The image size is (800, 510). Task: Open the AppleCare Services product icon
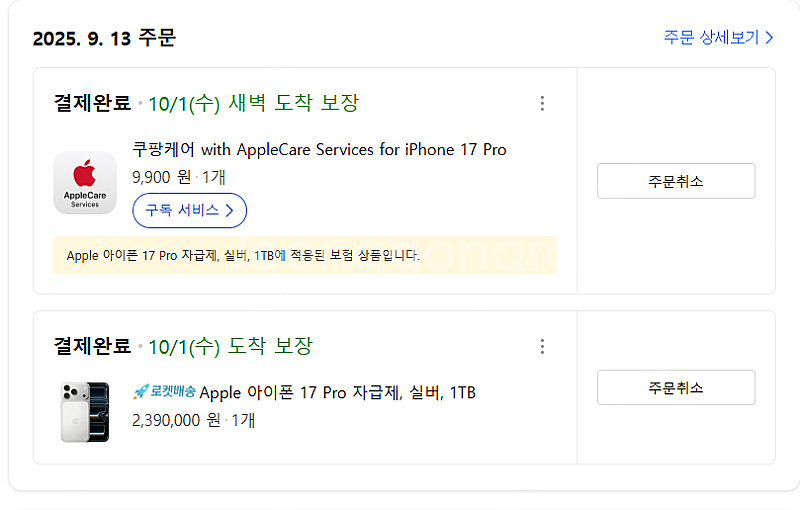tap(85, 182)
